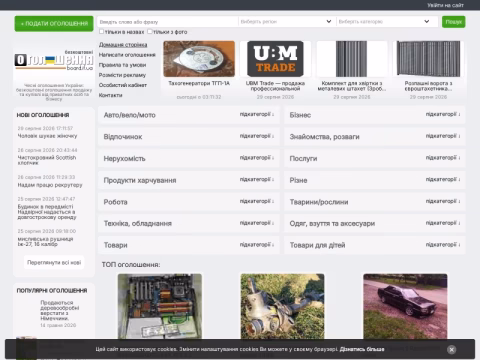
Task: Open the TOP ad black car thumbnail
Action: coord(405,307)
